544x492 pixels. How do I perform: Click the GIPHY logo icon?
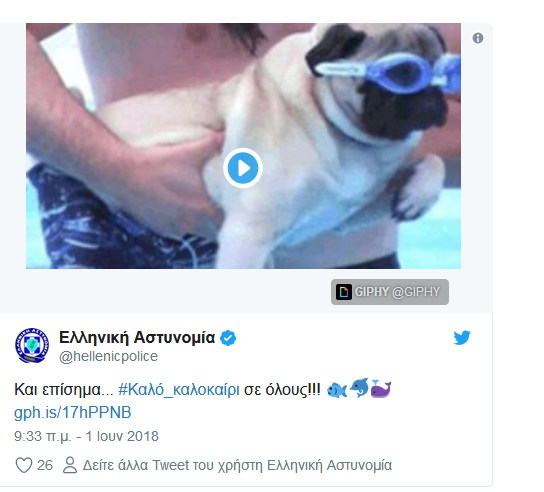(x=344, y=292)
